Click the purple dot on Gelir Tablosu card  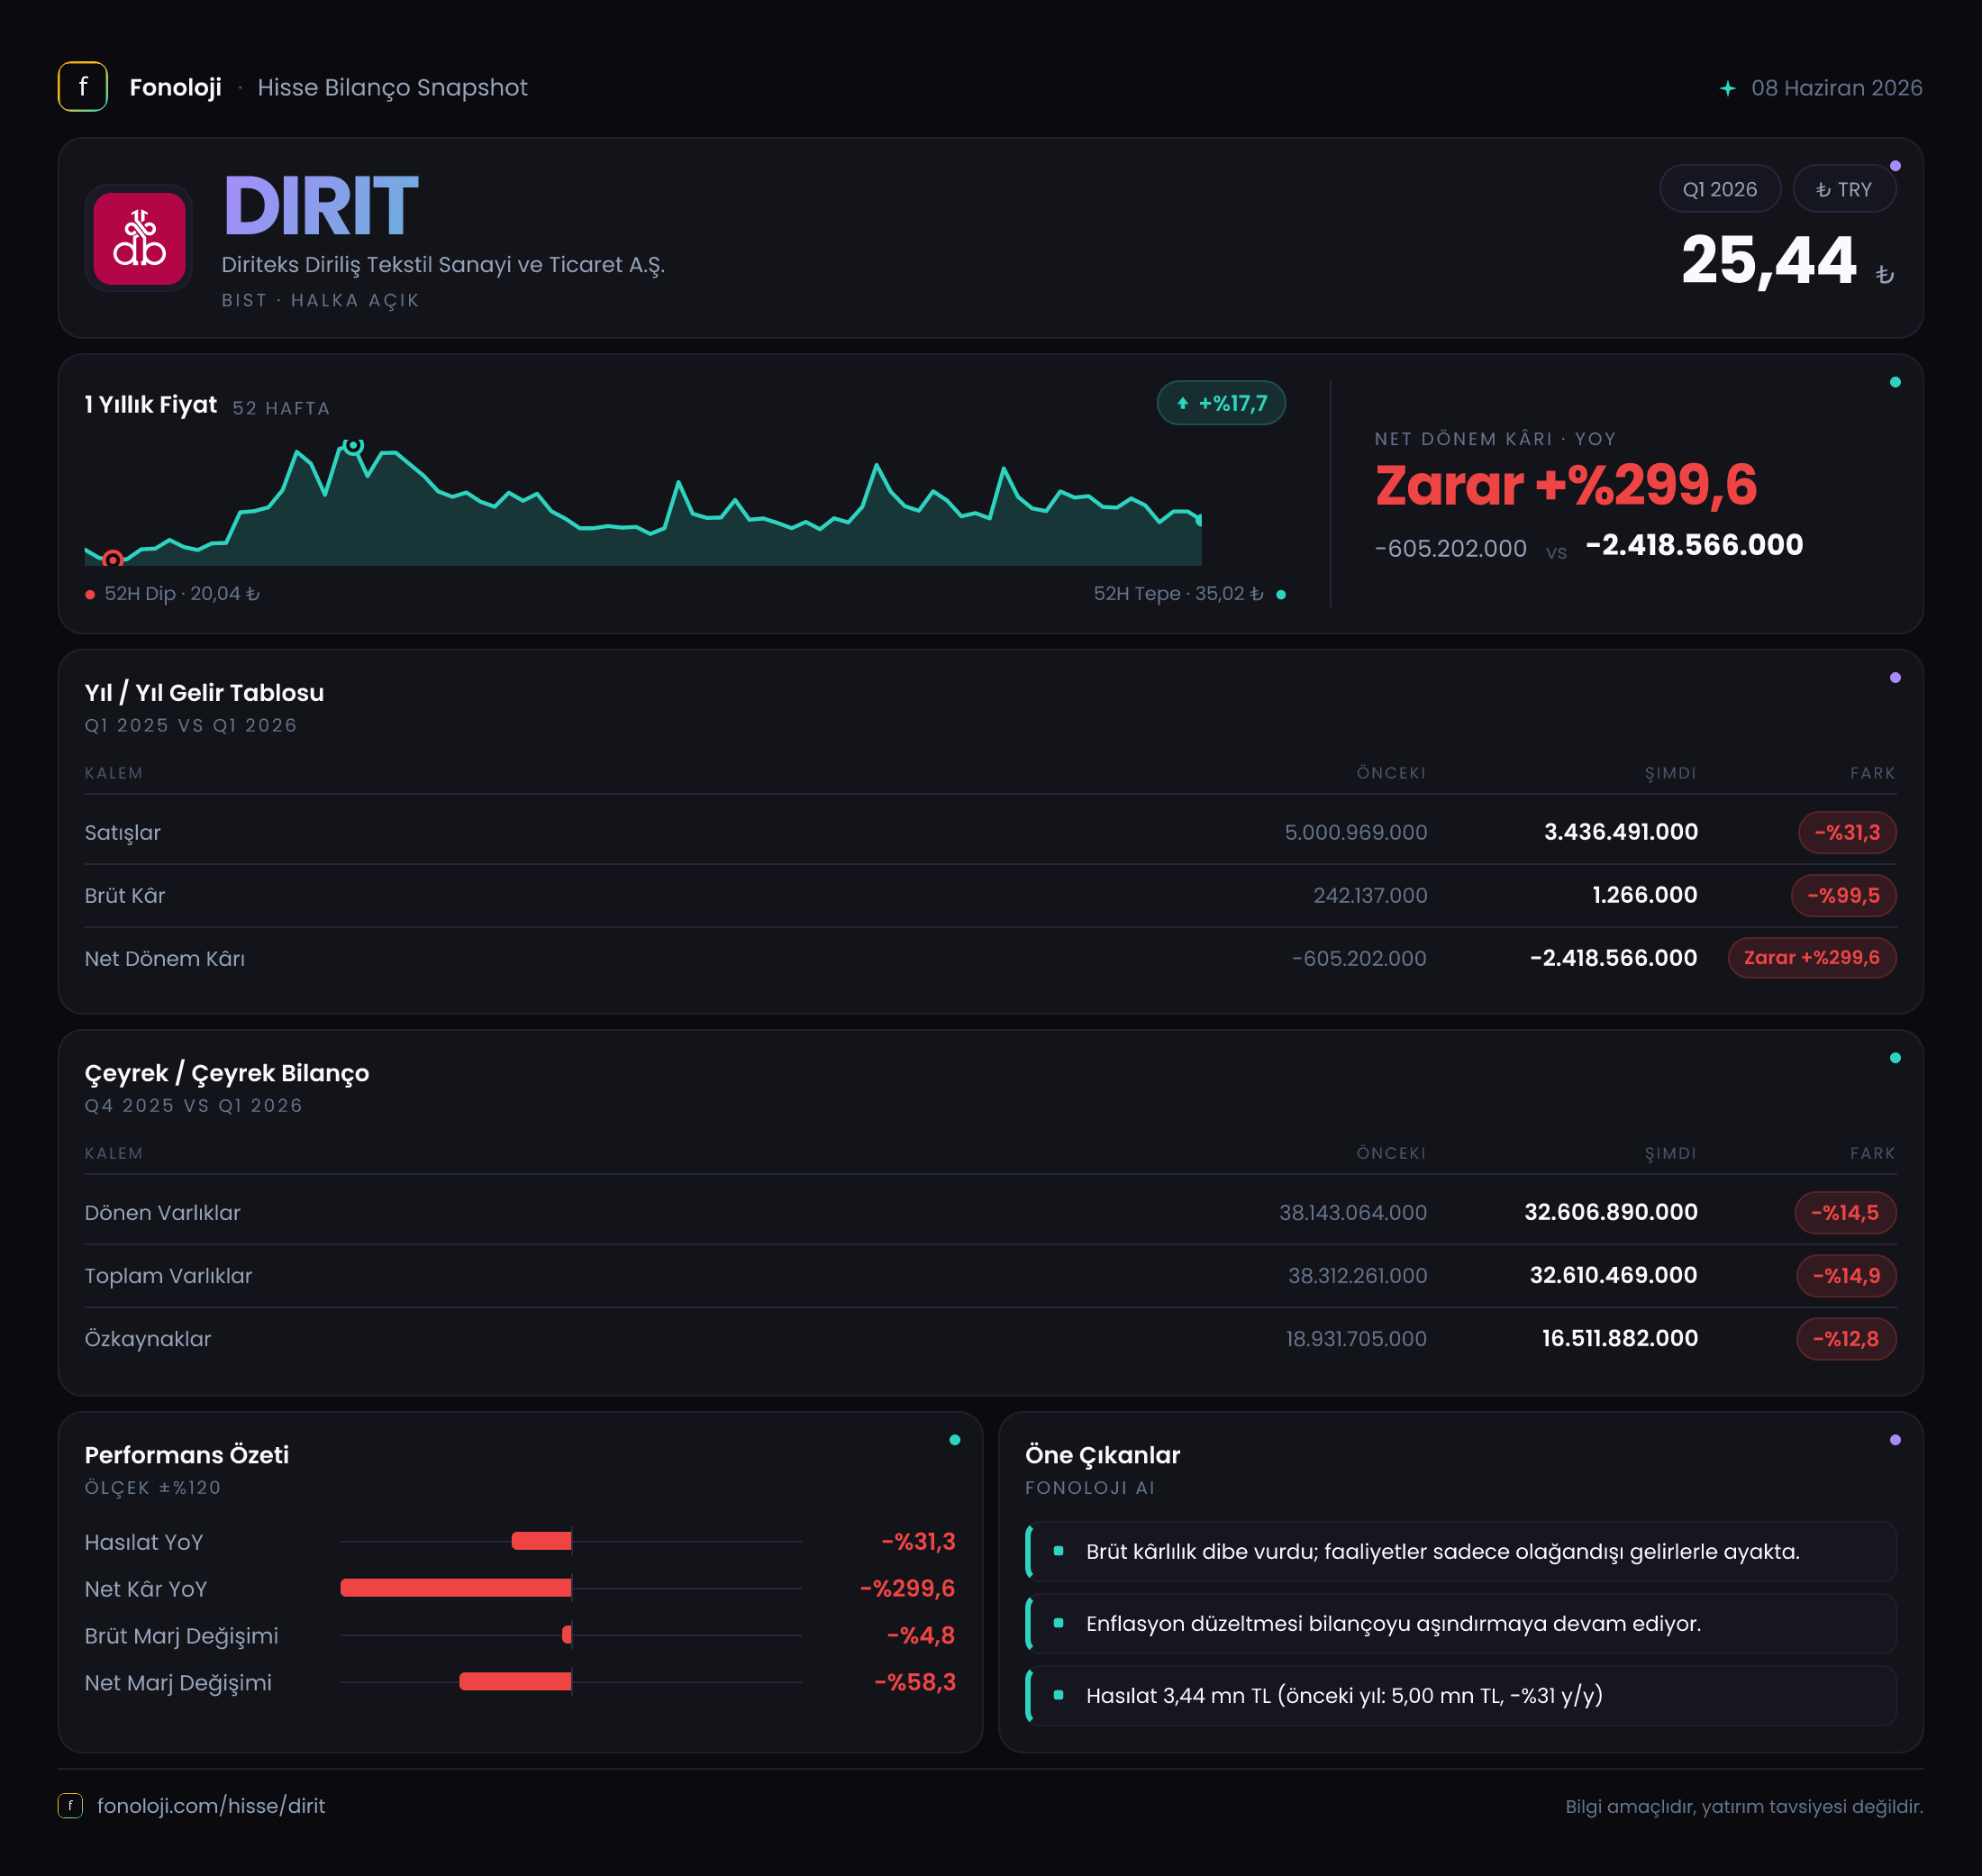pyautogui.click(x=1894, y=678)
